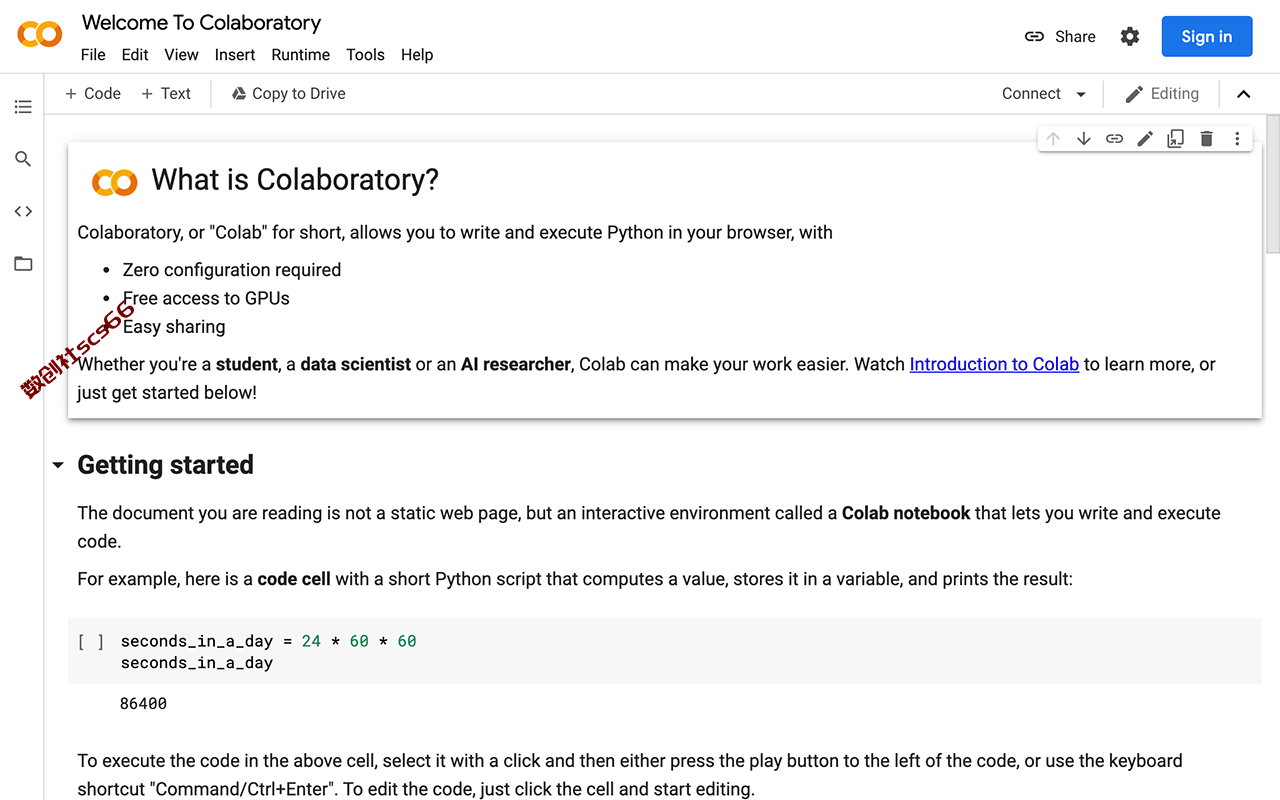Open the File menu

93,55
